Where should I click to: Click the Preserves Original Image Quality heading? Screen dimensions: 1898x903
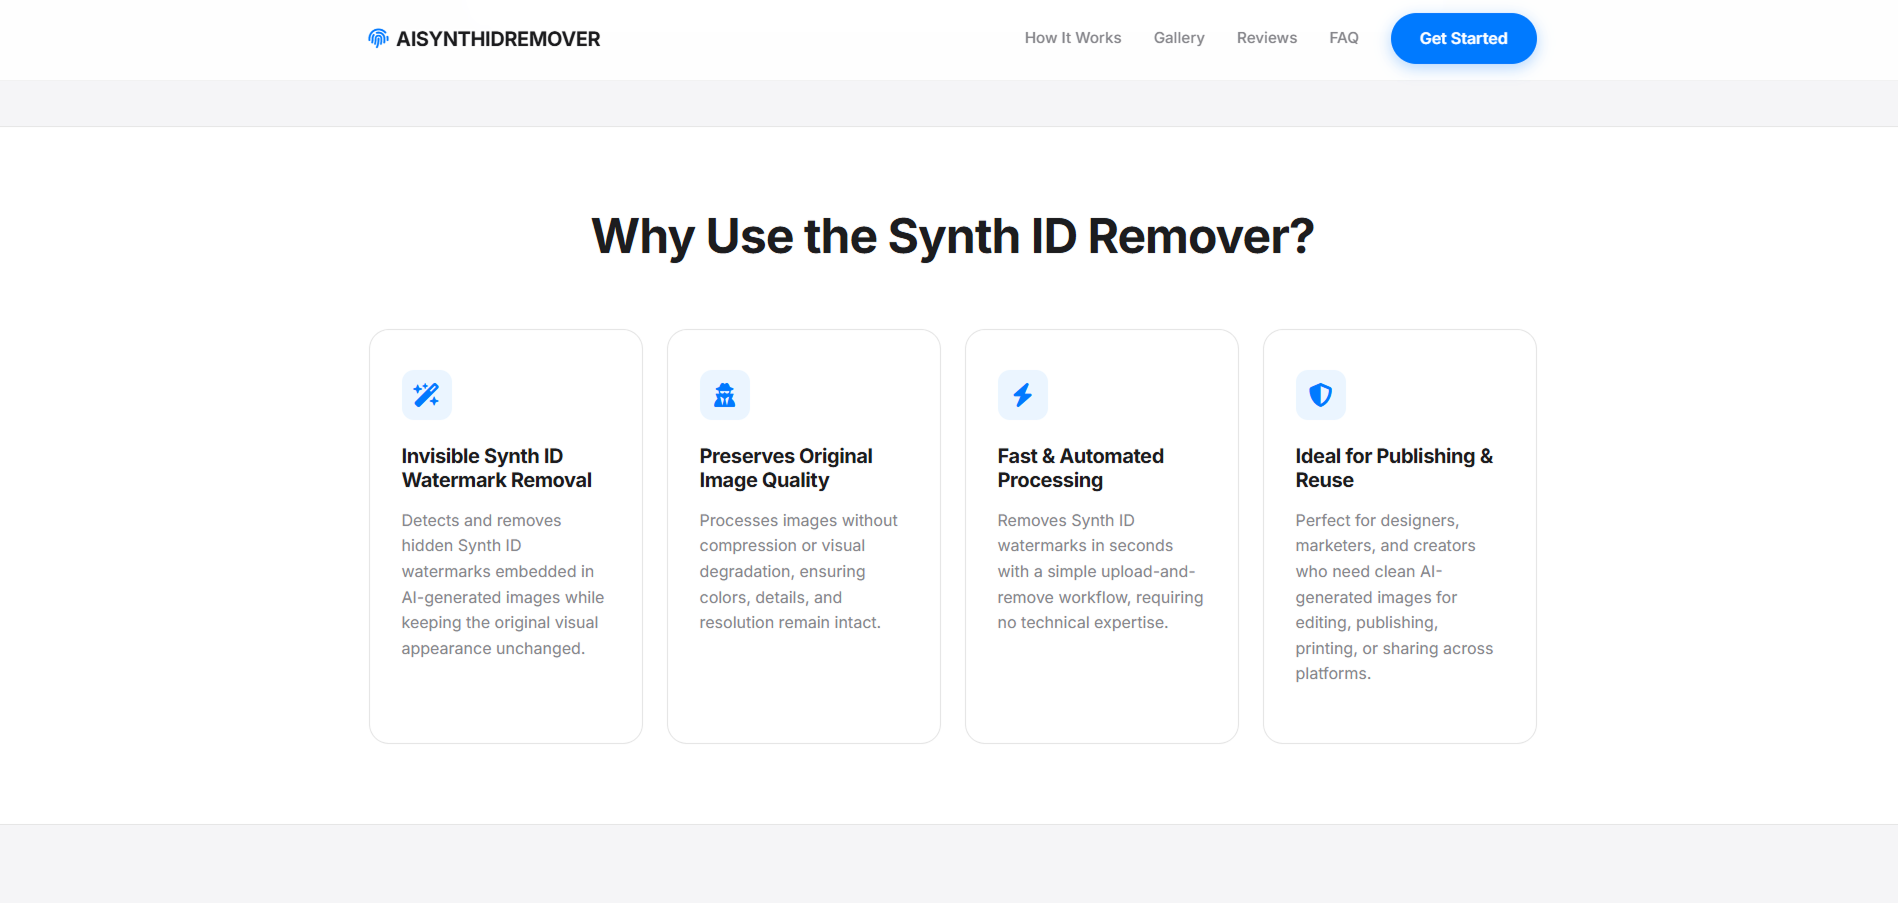coord(786,467)
